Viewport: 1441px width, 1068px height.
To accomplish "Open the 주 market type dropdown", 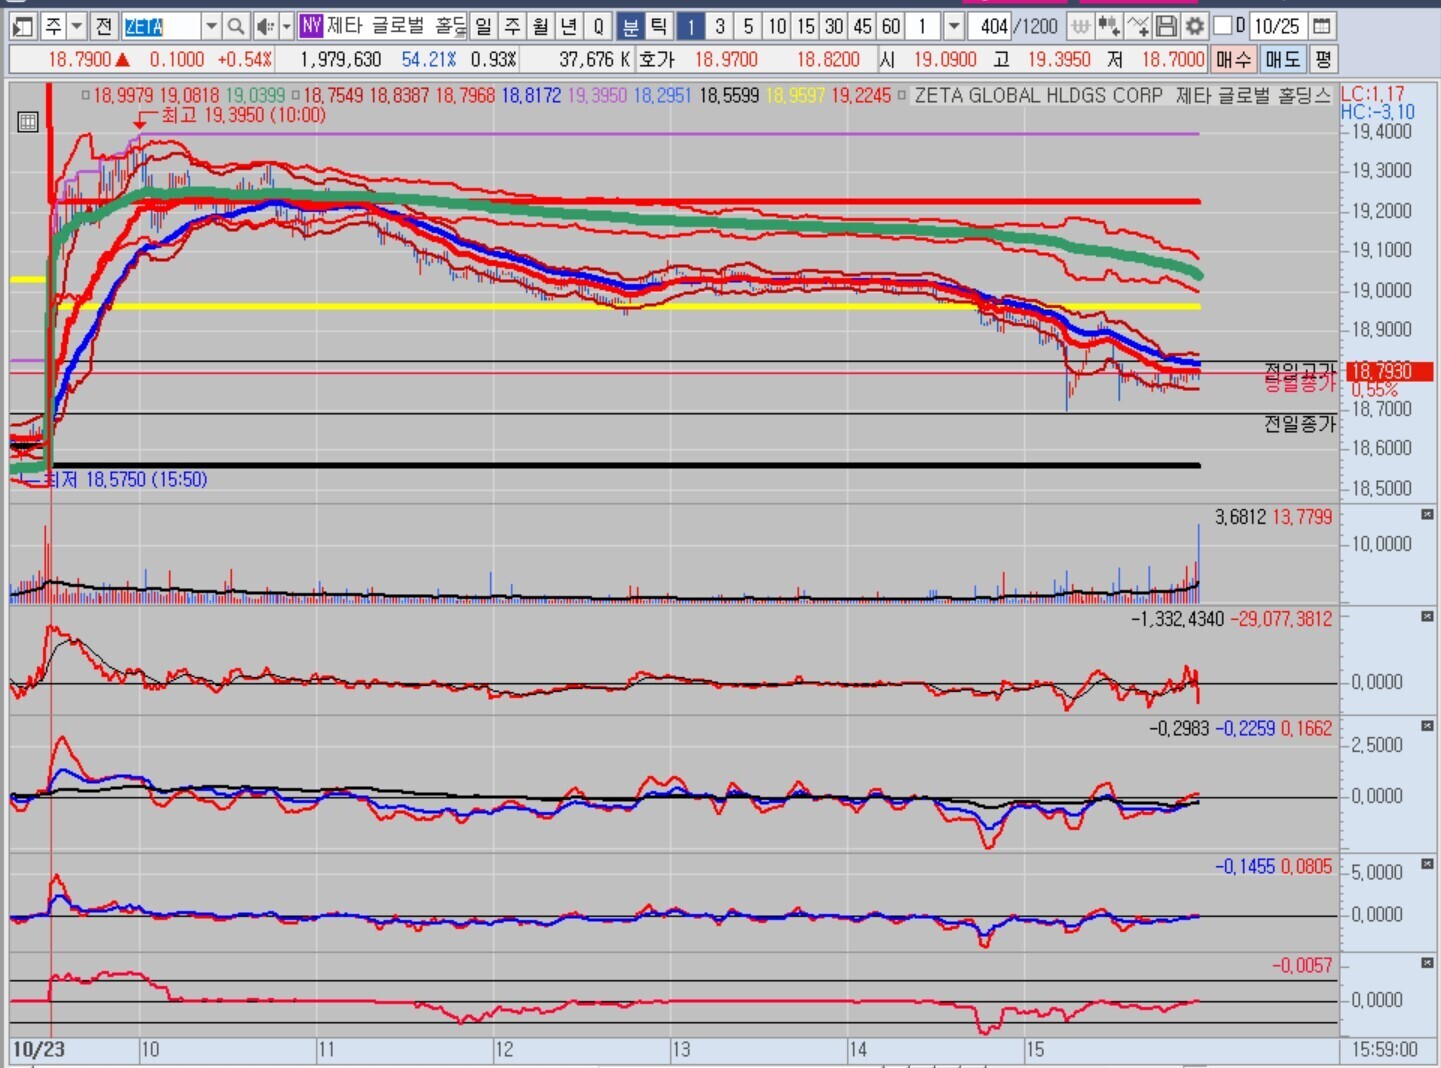I will click(76, 26).
